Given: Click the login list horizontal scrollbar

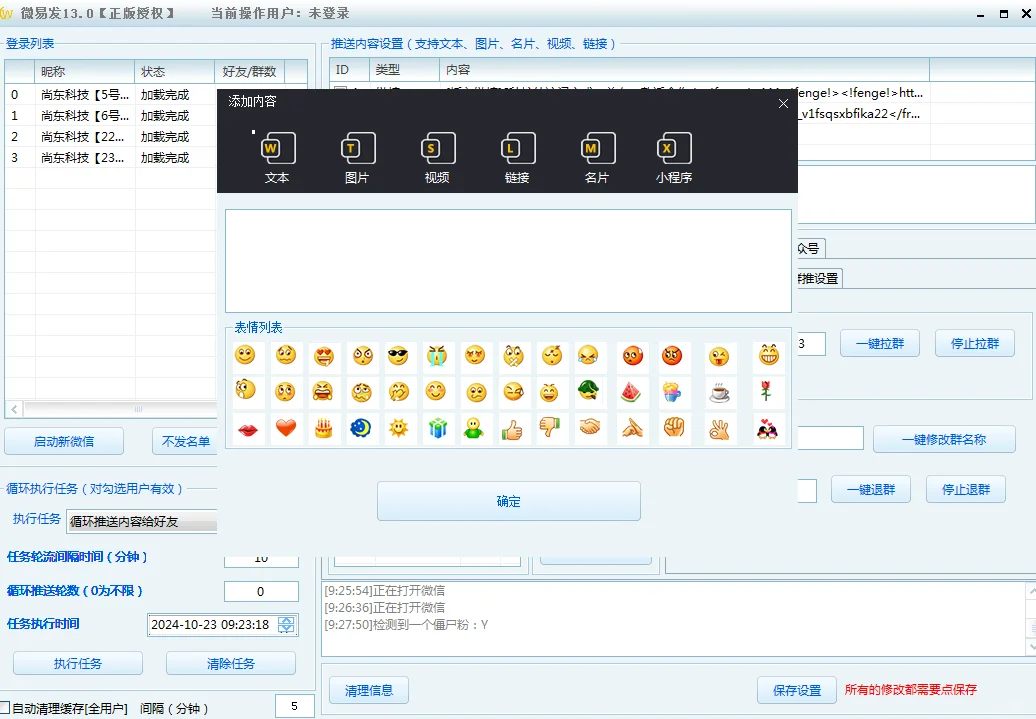Looking at the screenshot, I should (120, 409).
